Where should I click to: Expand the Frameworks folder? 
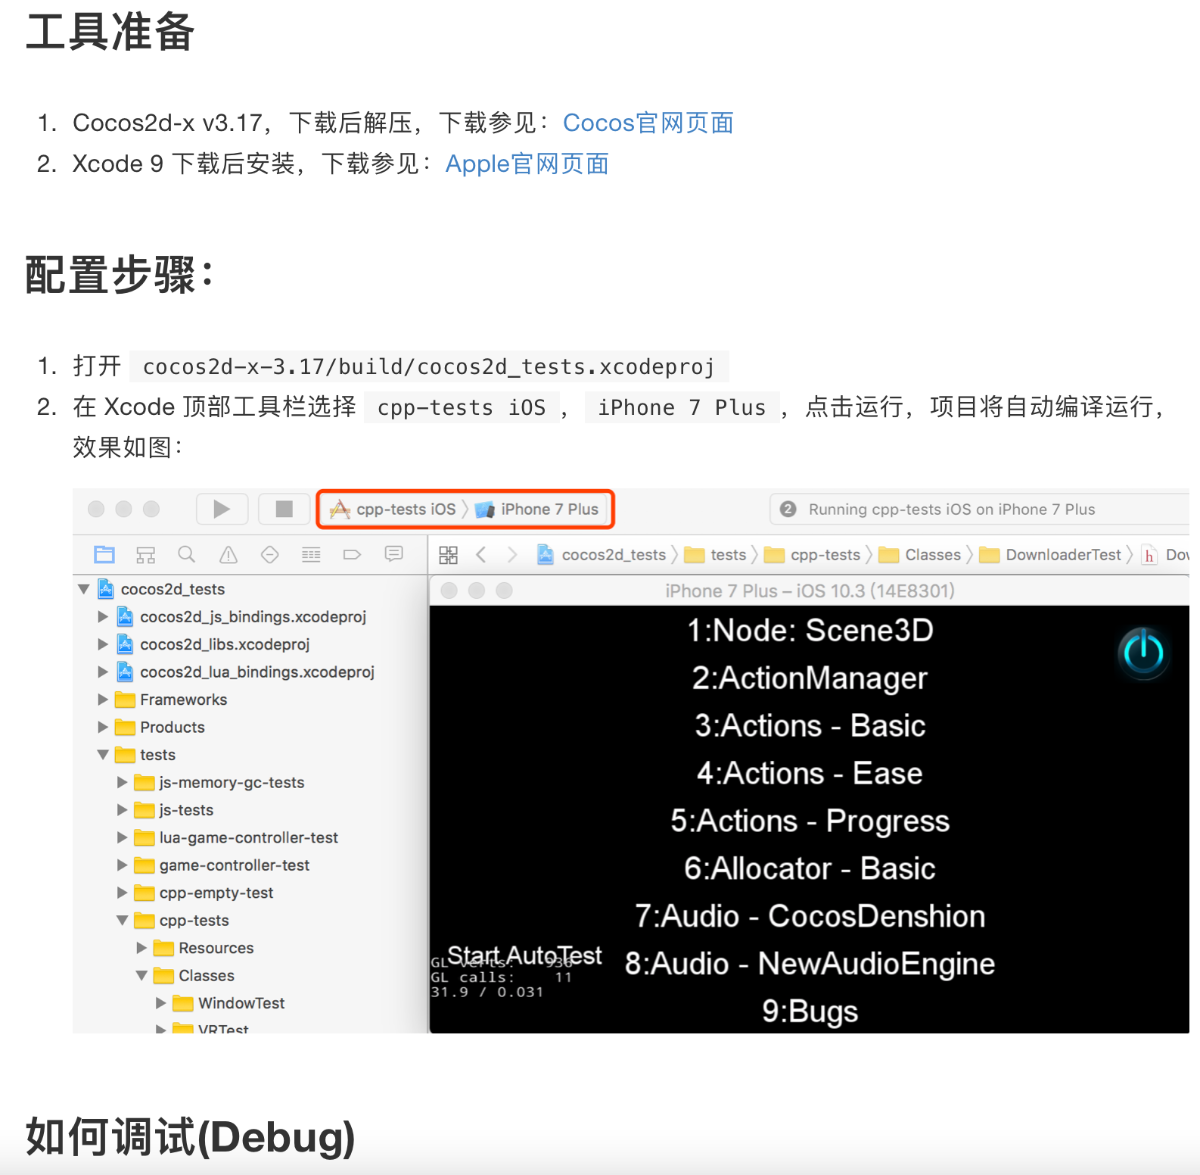click(103, 699)
